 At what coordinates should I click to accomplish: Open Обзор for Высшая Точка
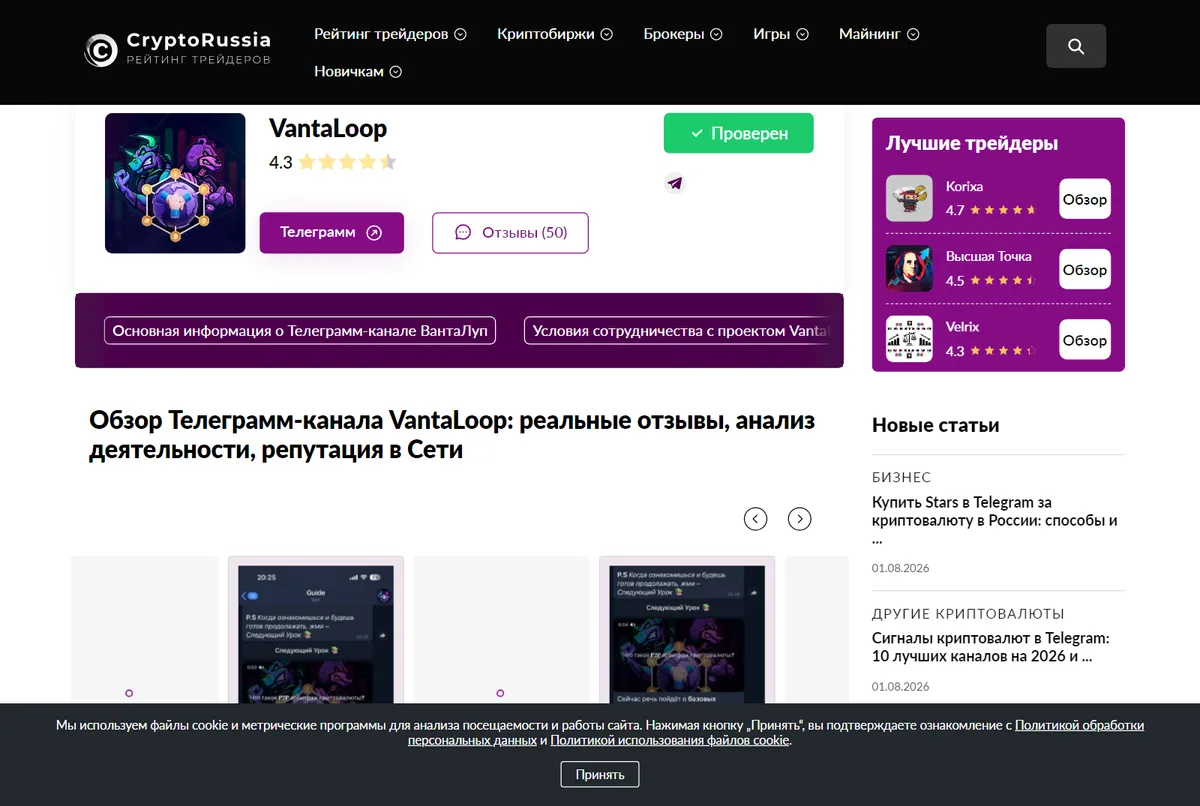[1085, 269]
